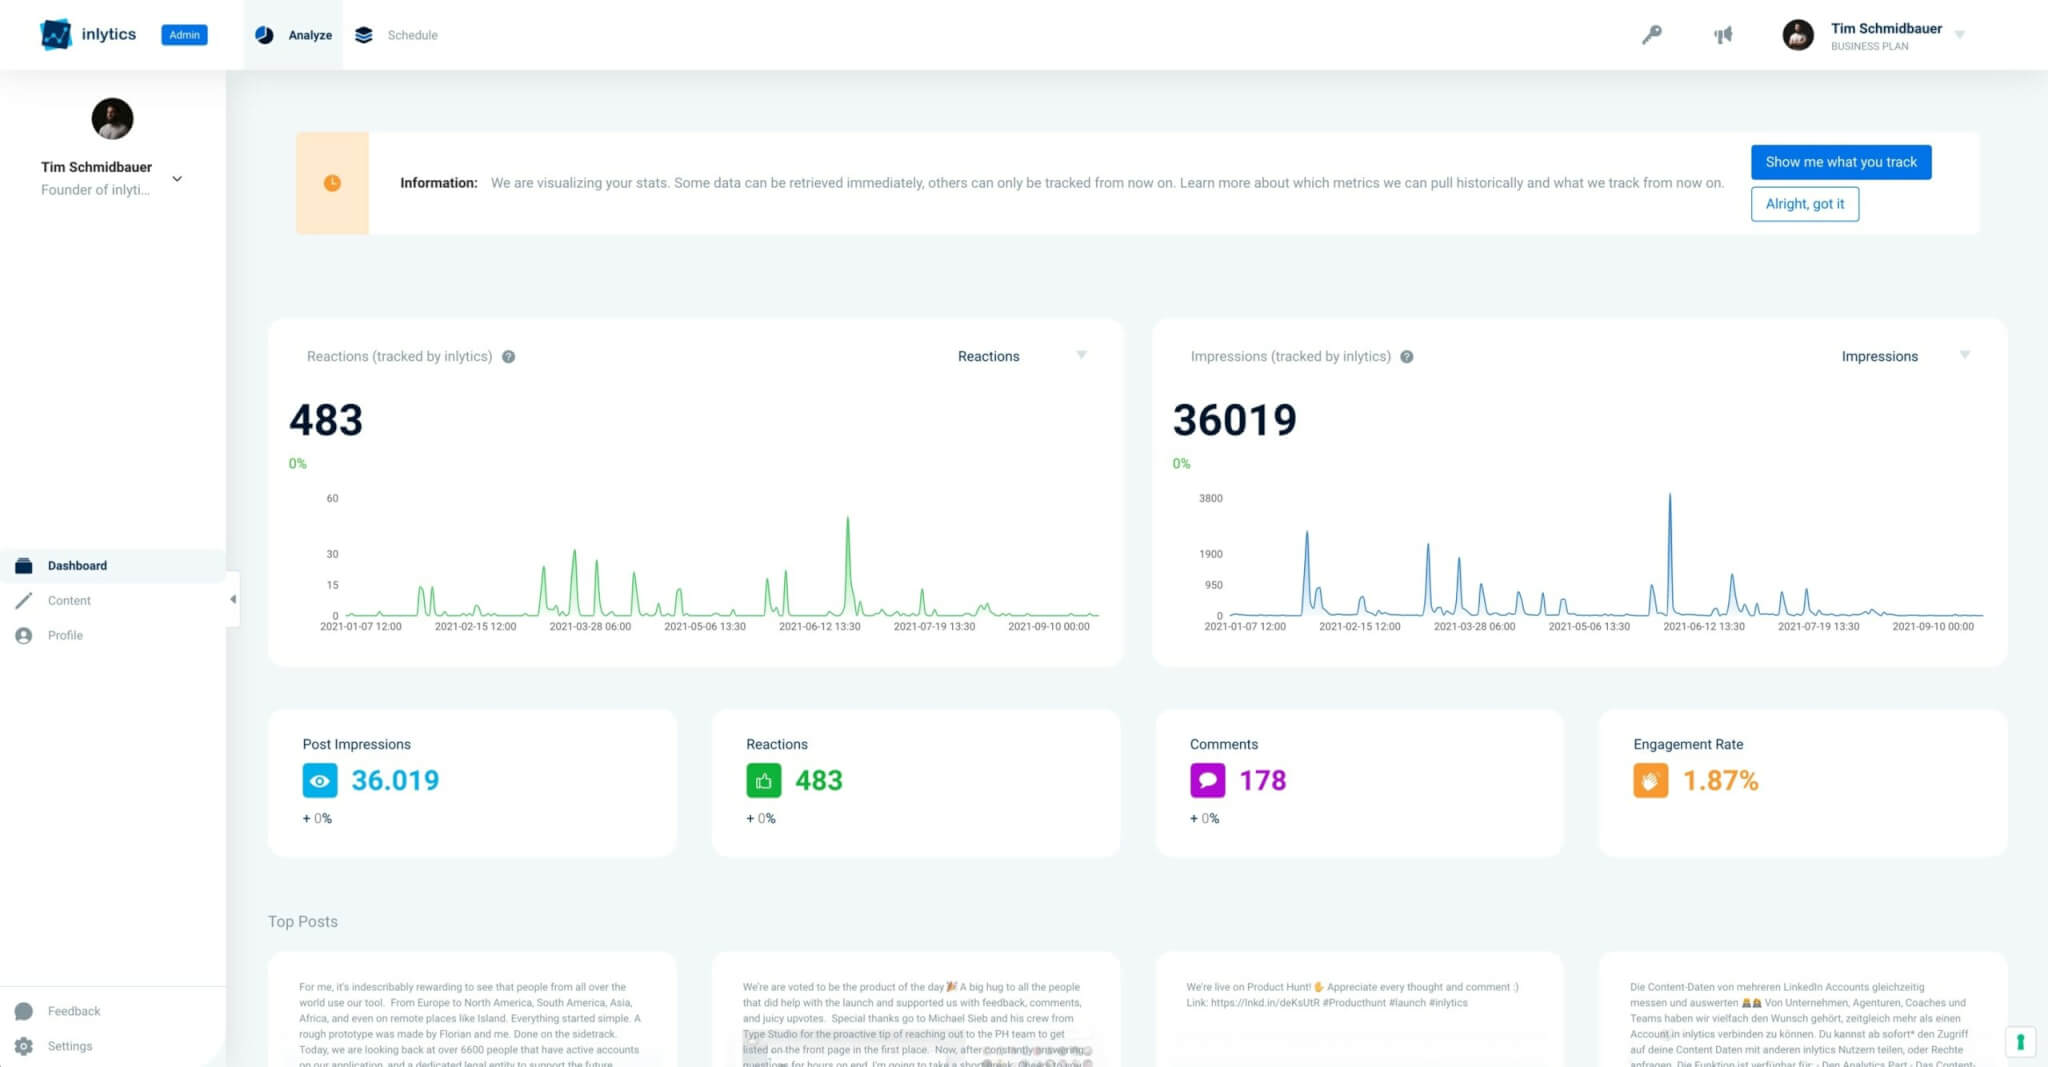This screenshot has height=1067, width=2048.
Task: Click the Post Impressions eye icon
Action: [320, 781]
